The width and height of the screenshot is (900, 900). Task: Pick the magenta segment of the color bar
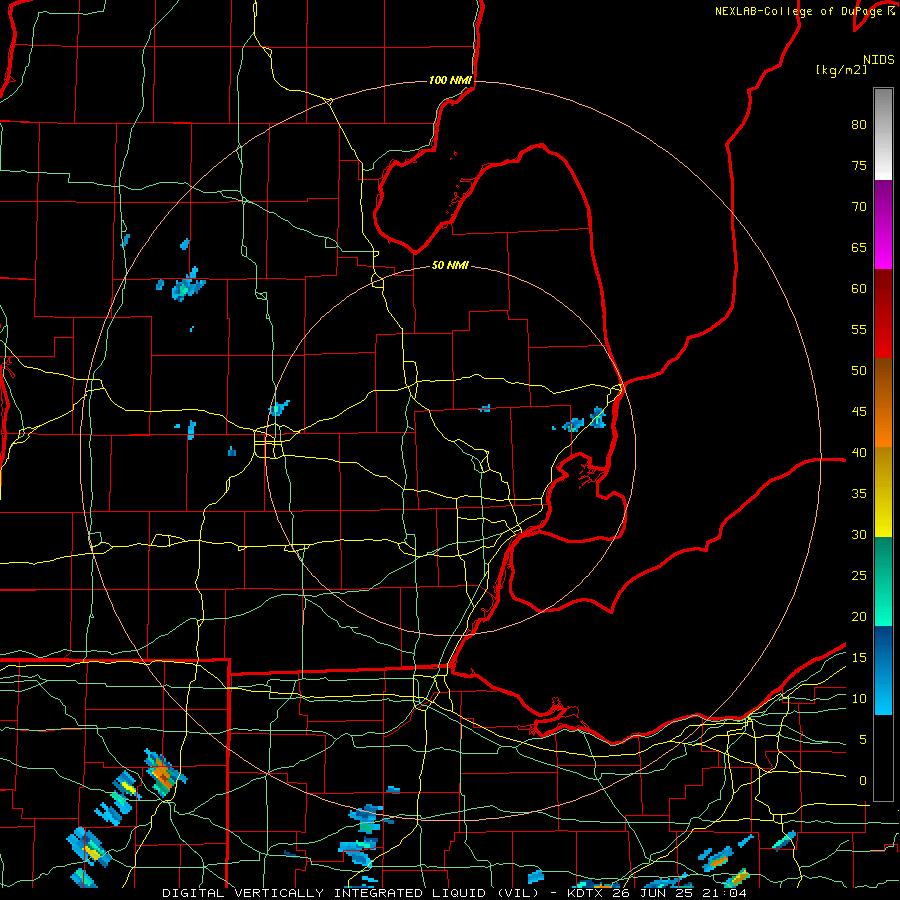pos(883,248)
